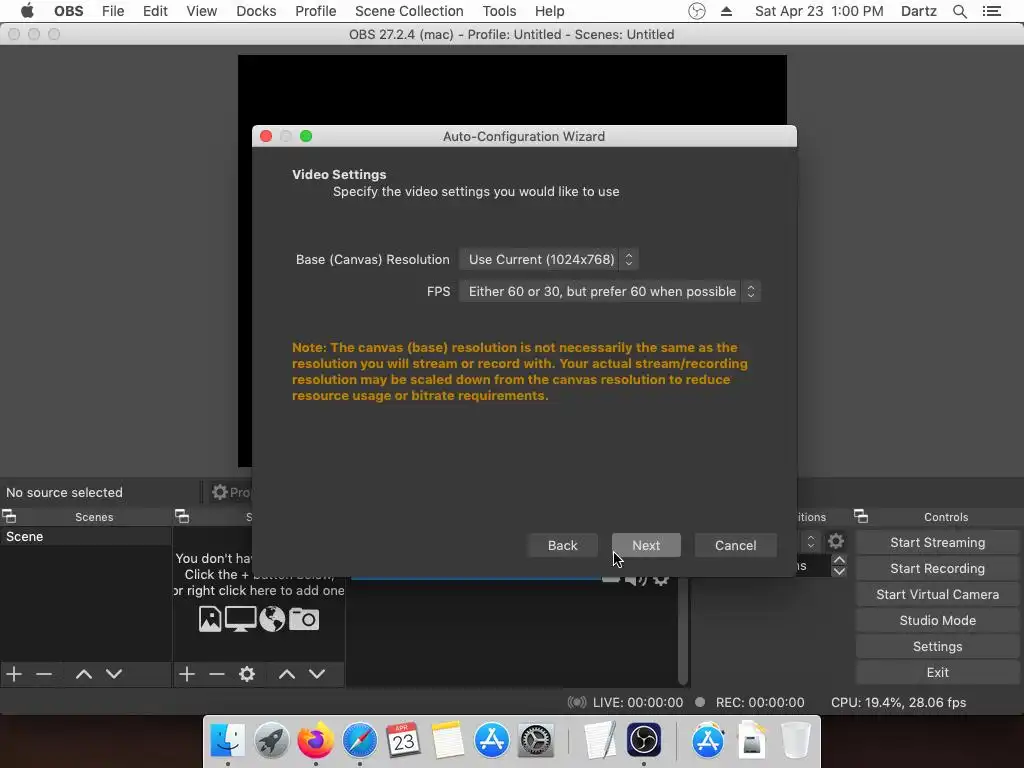
Task: Remove selected scene with minus icon
Action: point(44,674)
